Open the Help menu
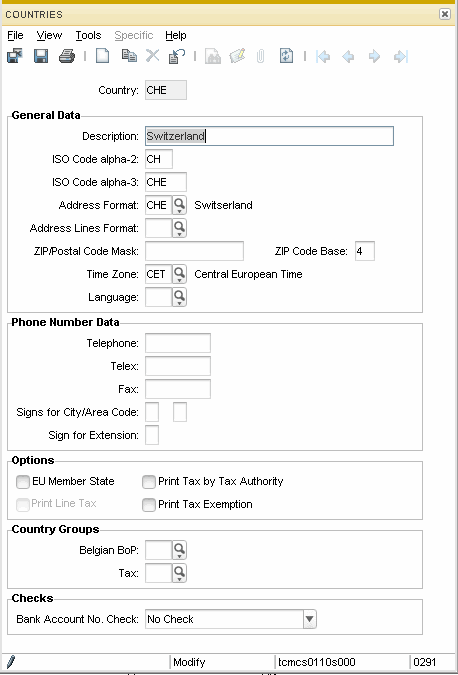Image resolution: width=458 pixels, height=675 pixels. [x=176, y=35]
